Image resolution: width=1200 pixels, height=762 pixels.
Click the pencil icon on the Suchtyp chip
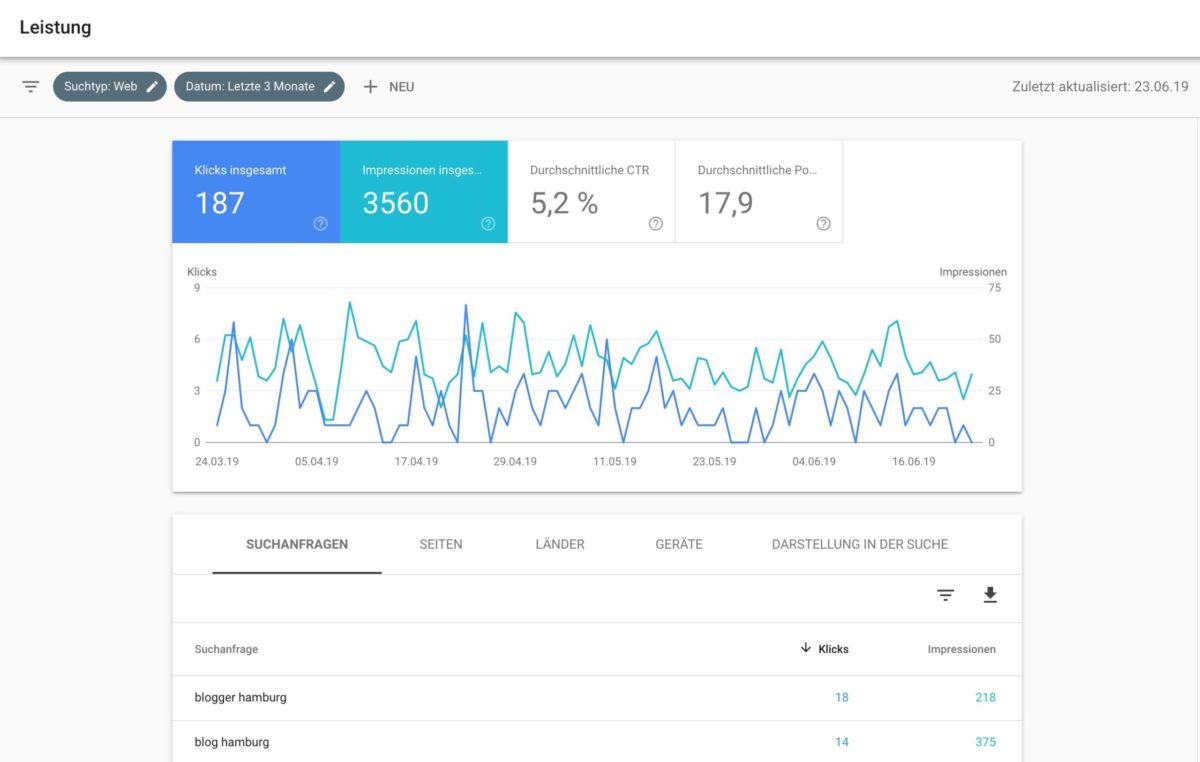coord(152,87)
